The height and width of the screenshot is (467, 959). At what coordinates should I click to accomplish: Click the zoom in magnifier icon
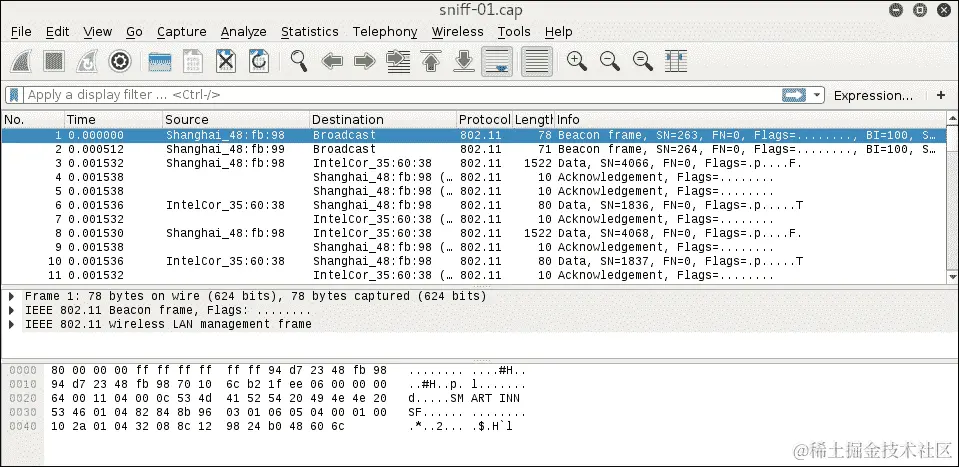pos(577,62)
